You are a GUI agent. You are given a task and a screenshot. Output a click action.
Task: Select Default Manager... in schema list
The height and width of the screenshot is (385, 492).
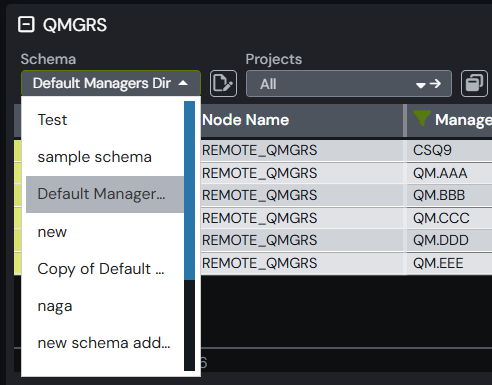pos(105,194)
